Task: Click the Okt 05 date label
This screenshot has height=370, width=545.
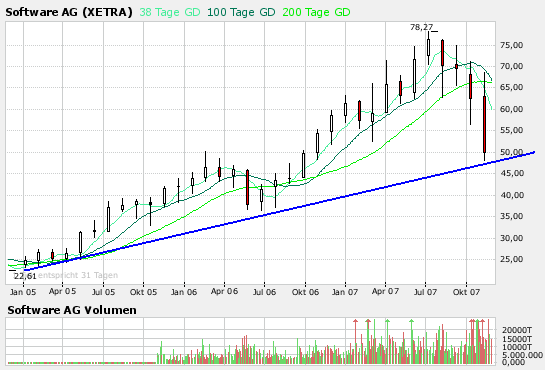Action: pyautogui.click(x=144, y=292)
